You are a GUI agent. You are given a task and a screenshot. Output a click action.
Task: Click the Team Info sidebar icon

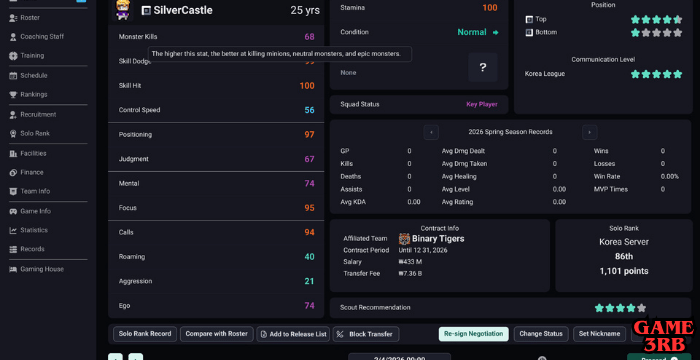click(x=13, y=191)
